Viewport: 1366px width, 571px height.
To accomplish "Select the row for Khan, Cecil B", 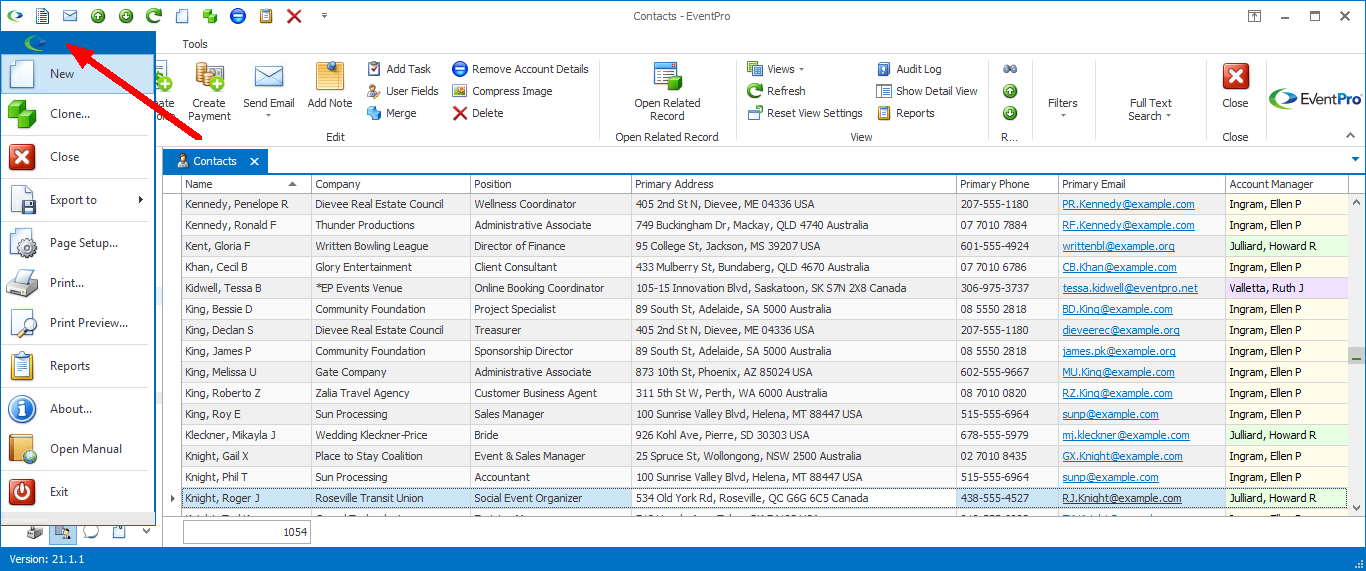I will tap(764, 267).
